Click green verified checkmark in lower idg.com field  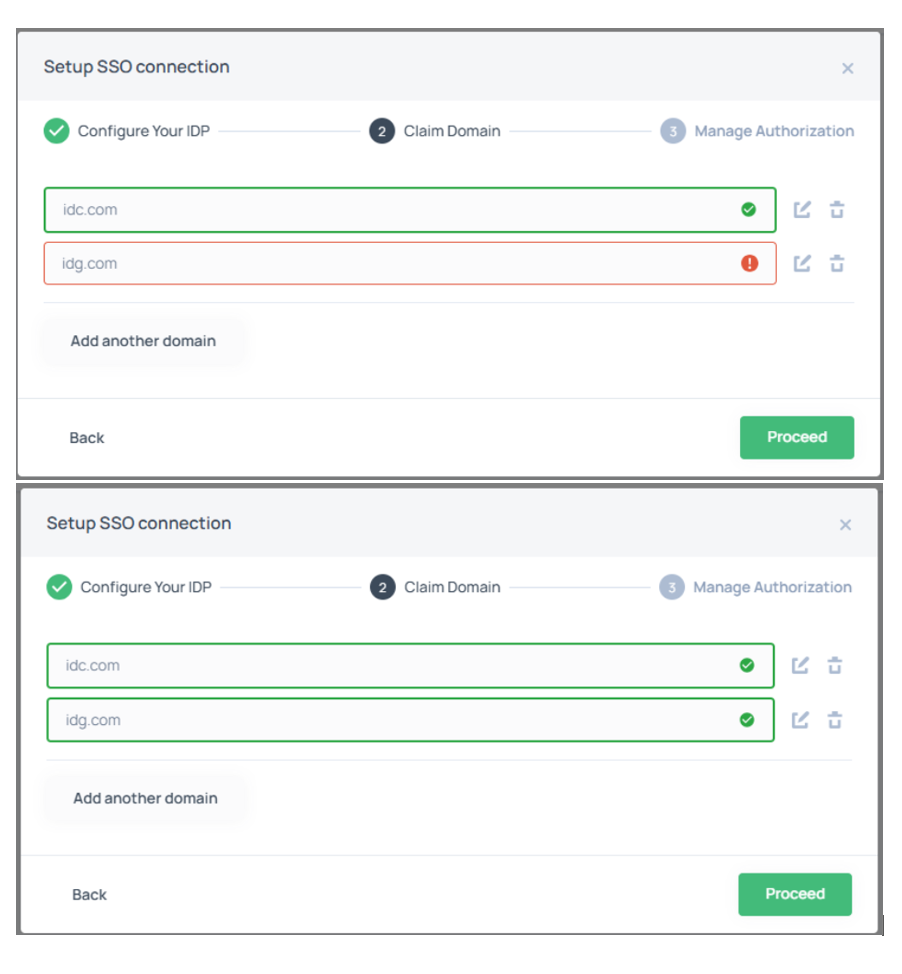(x=747, y=720)
